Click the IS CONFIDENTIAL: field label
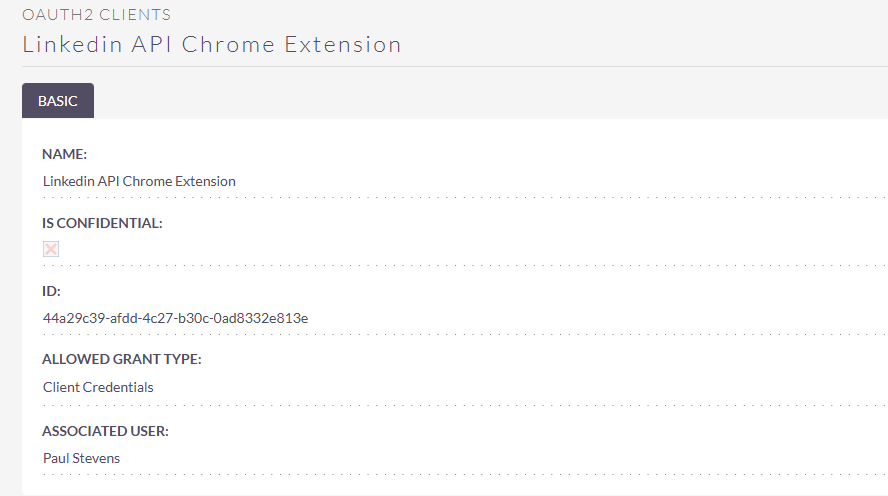 [102, 223]
